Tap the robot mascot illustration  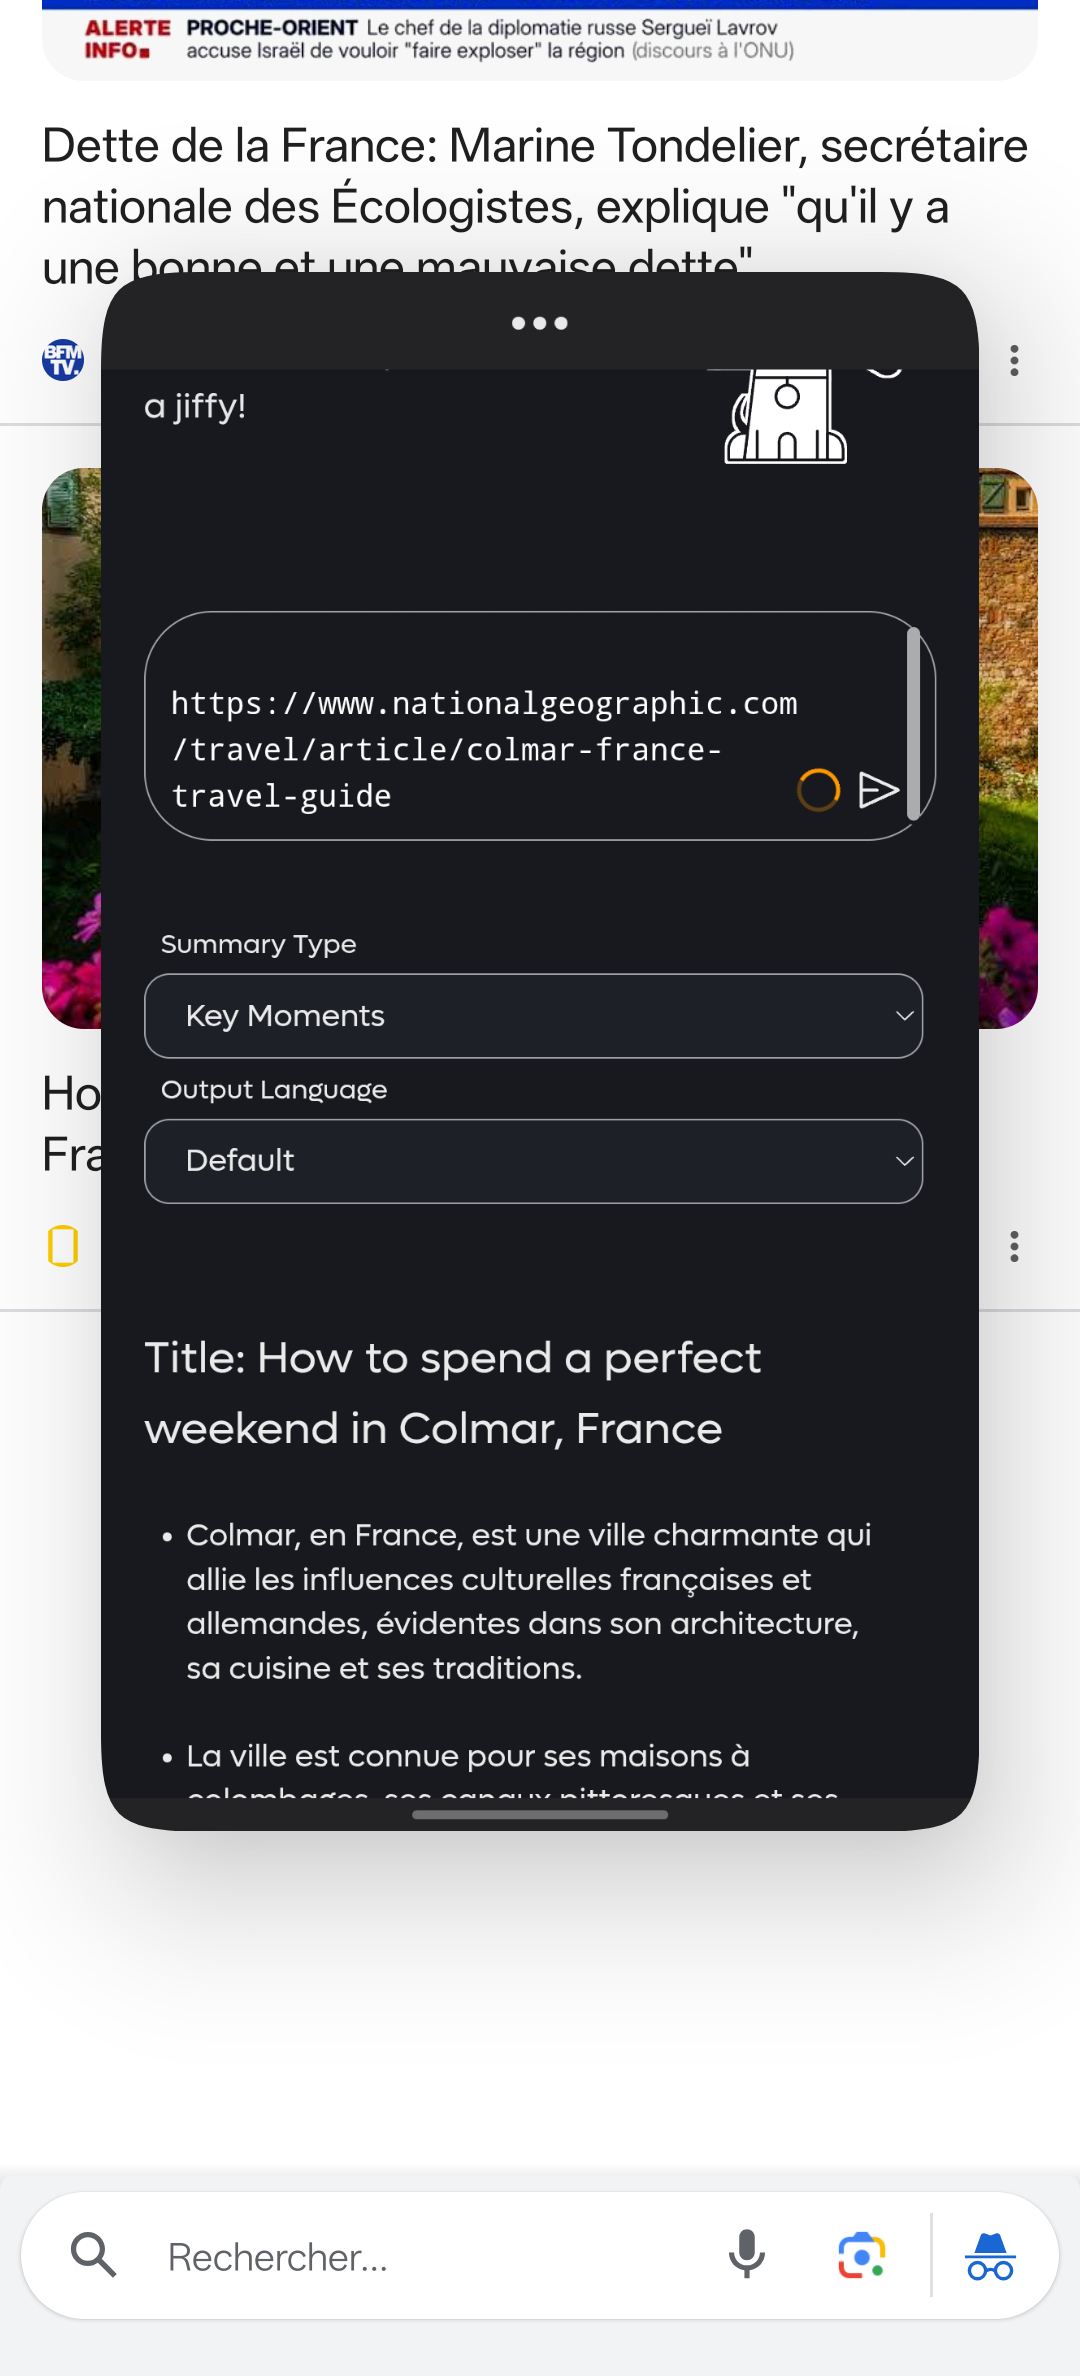coord(786,417)
